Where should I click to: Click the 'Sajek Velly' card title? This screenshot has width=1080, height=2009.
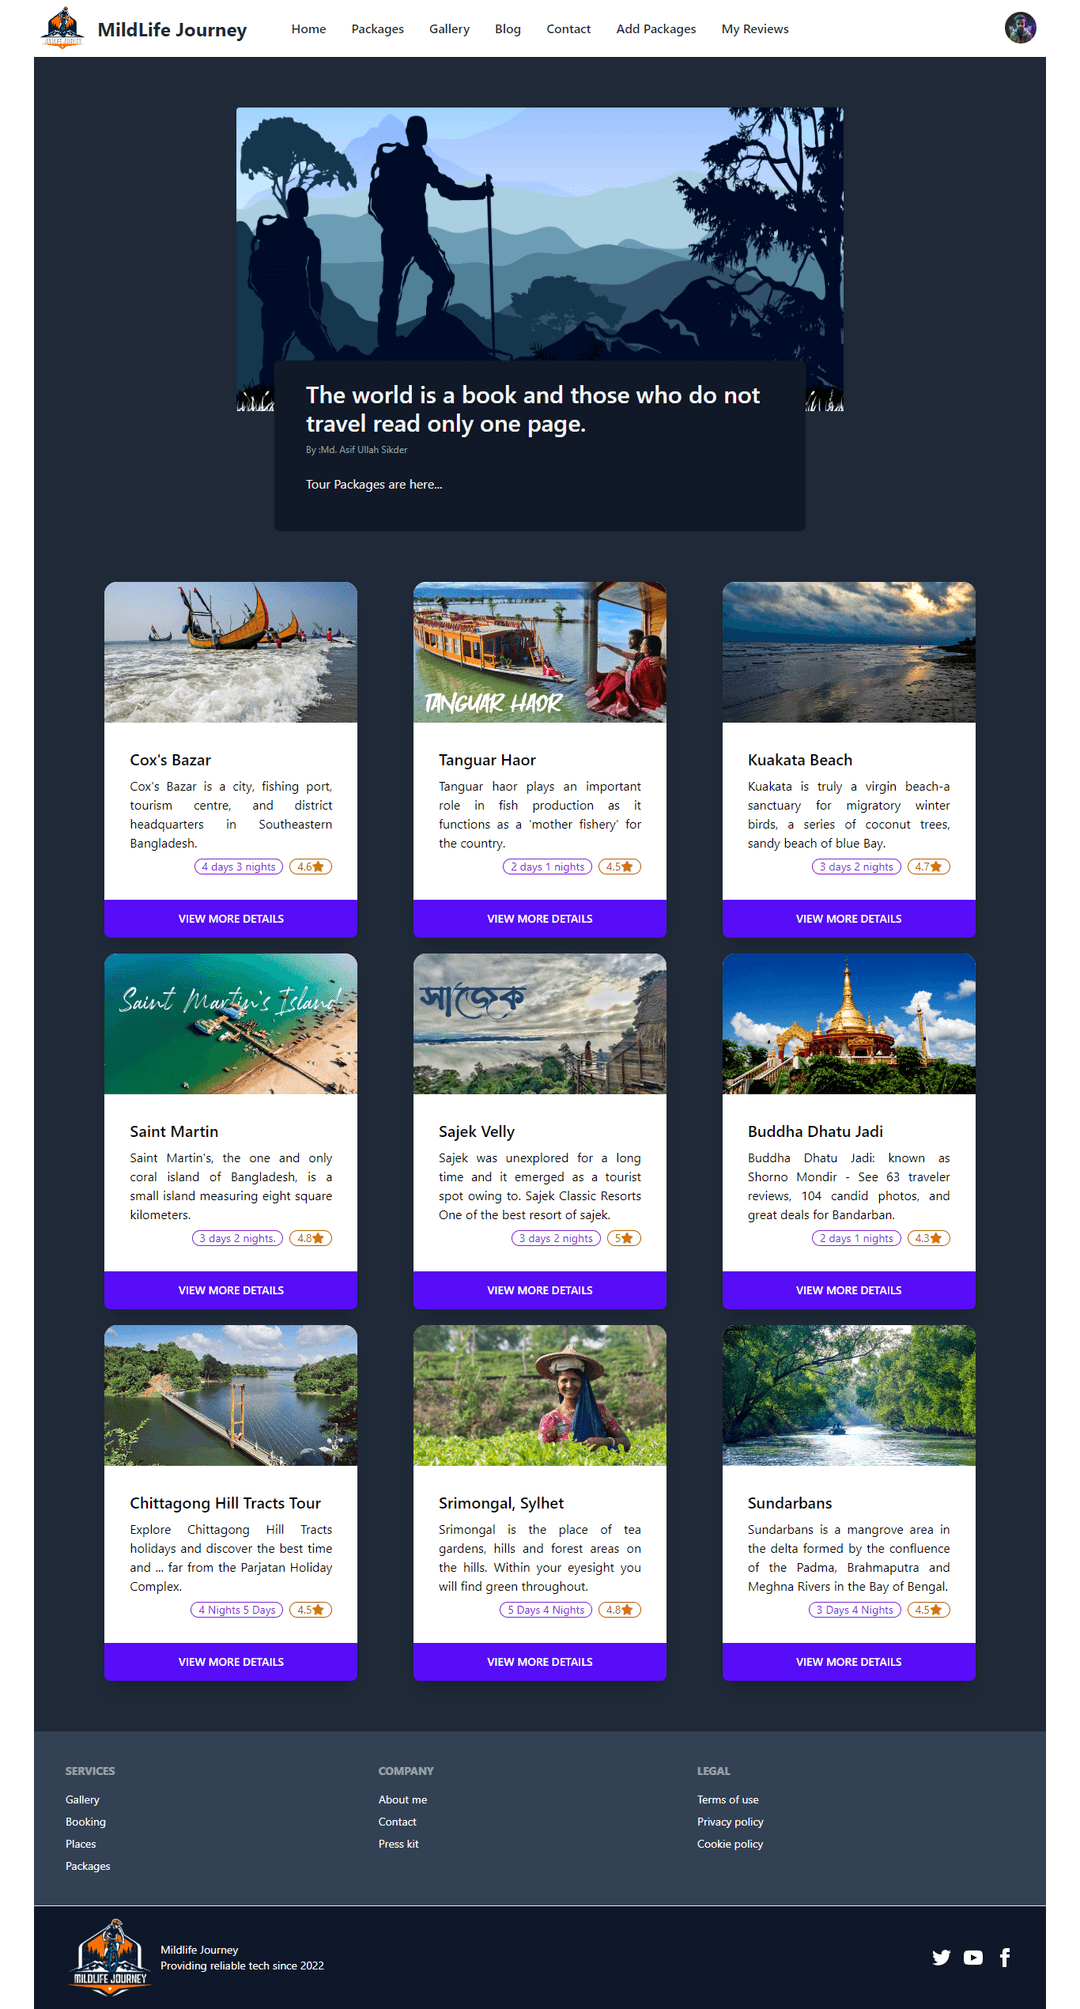[x=477, y=1131]
